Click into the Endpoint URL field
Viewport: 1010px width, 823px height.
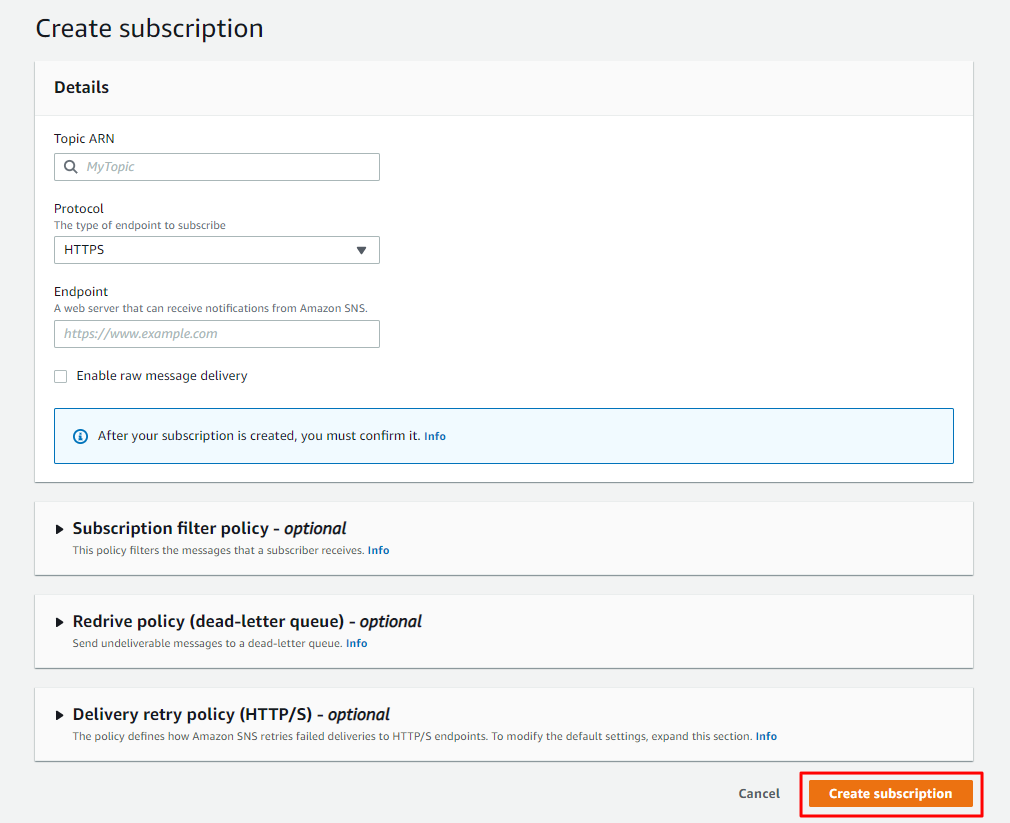[x=216, y=334]
